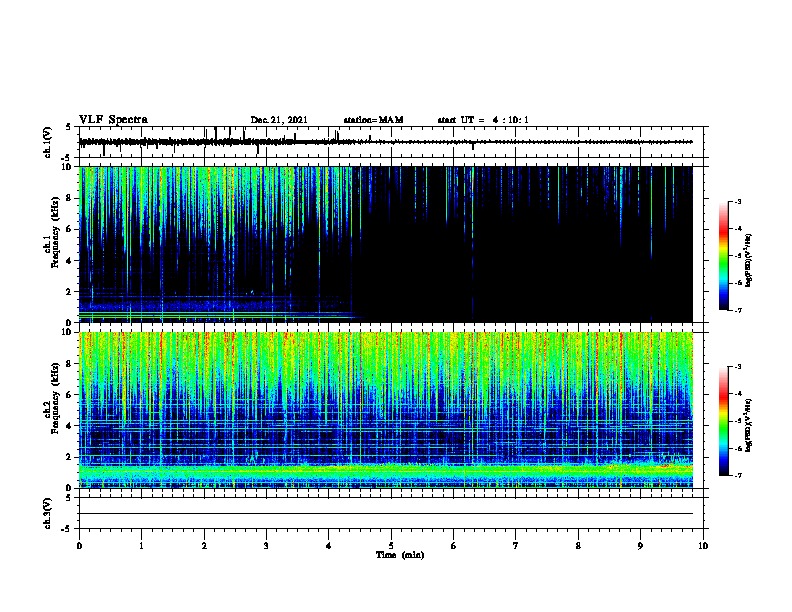Select the "Dec. 21, 2021" date text
This screenshot has height=612, width=792.
click(x=279, y=120)
